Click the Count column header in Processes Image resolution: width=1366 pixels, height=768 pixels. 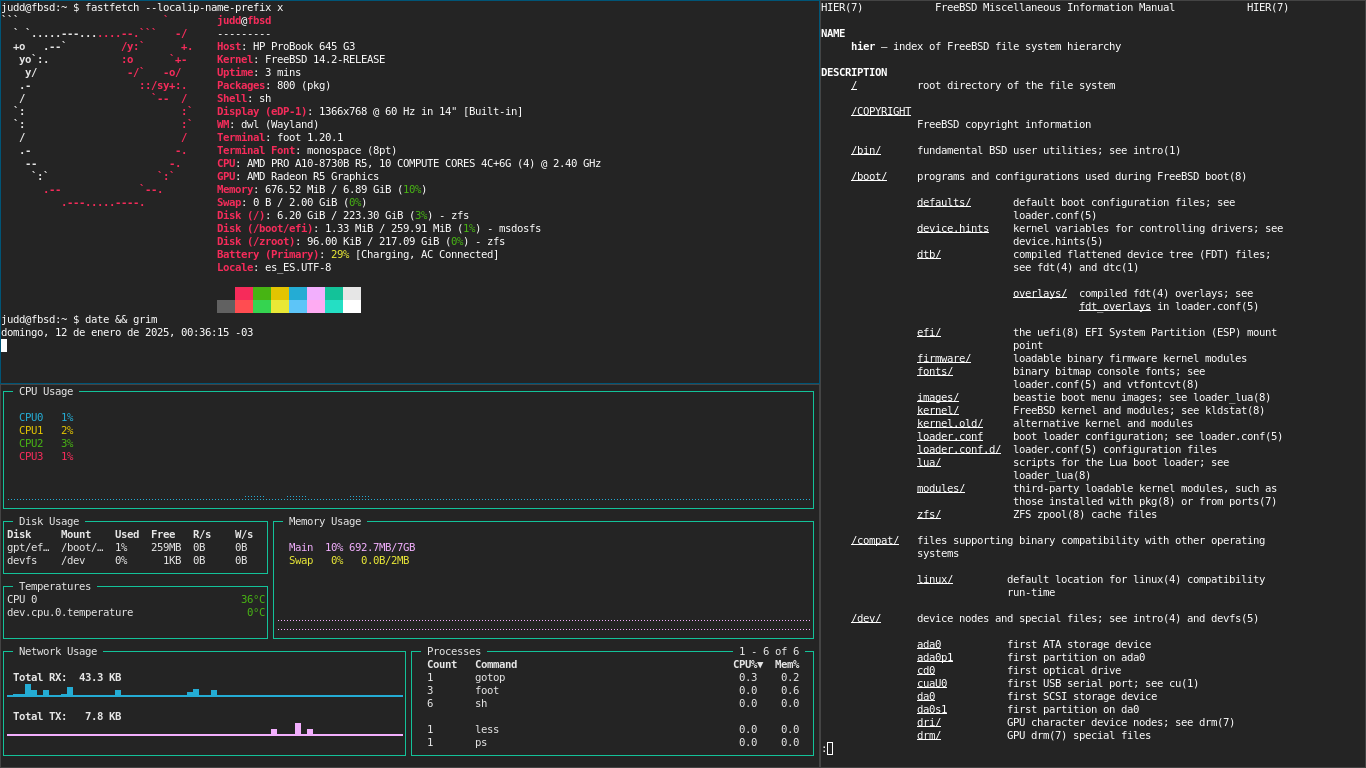coord(442,664)
